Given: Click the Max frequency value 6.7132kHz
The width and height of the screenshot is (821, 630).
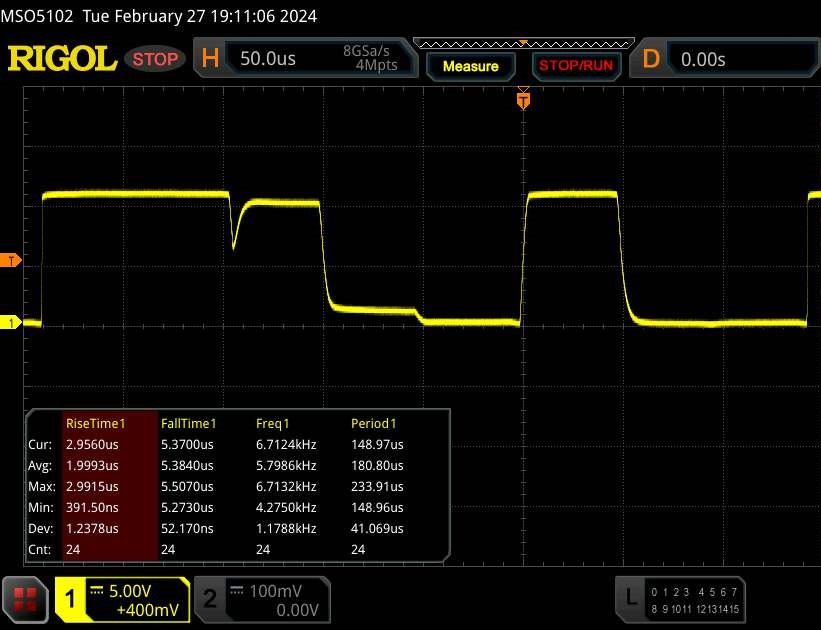Looking at the screenshot, I should (x=286, y=487).
